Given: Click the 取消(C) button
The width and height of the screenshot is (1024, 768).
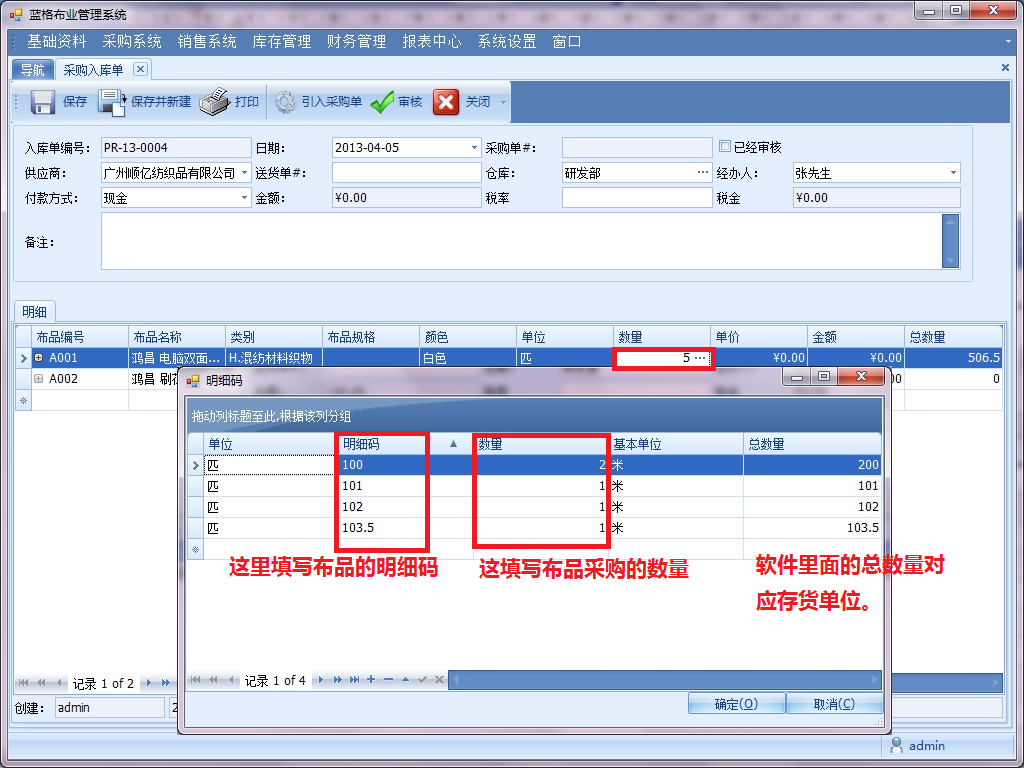Looking at the screenshot, I should click(x=834, y=704).
